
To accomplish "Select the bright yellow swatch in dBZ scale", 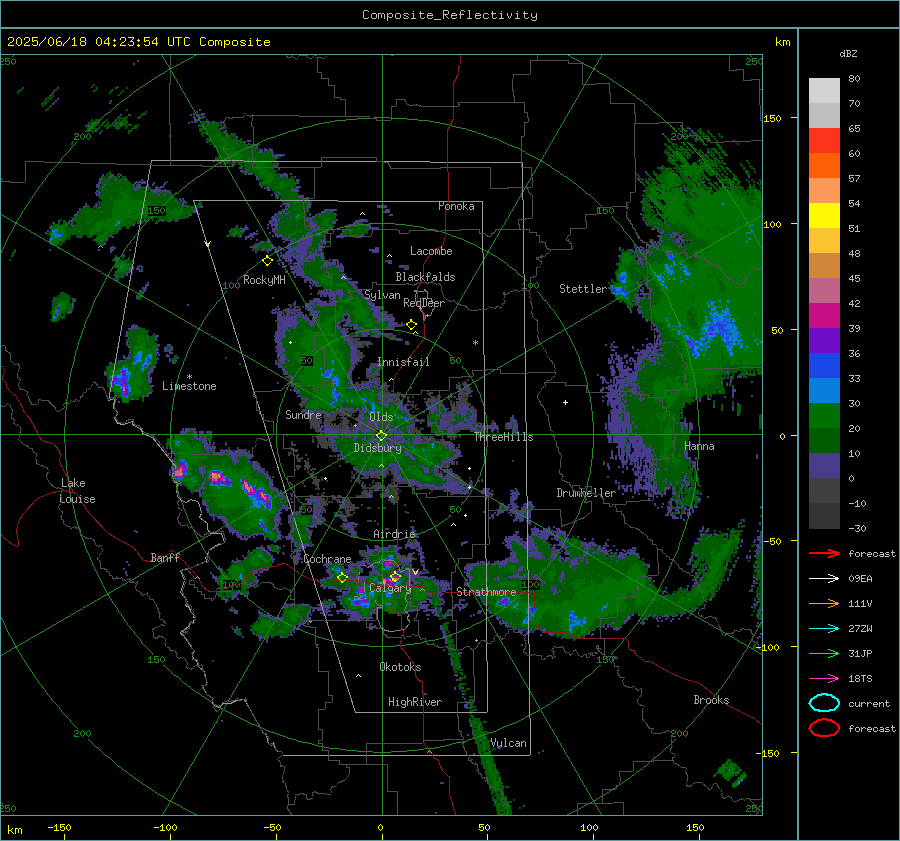I will [824, 216].
